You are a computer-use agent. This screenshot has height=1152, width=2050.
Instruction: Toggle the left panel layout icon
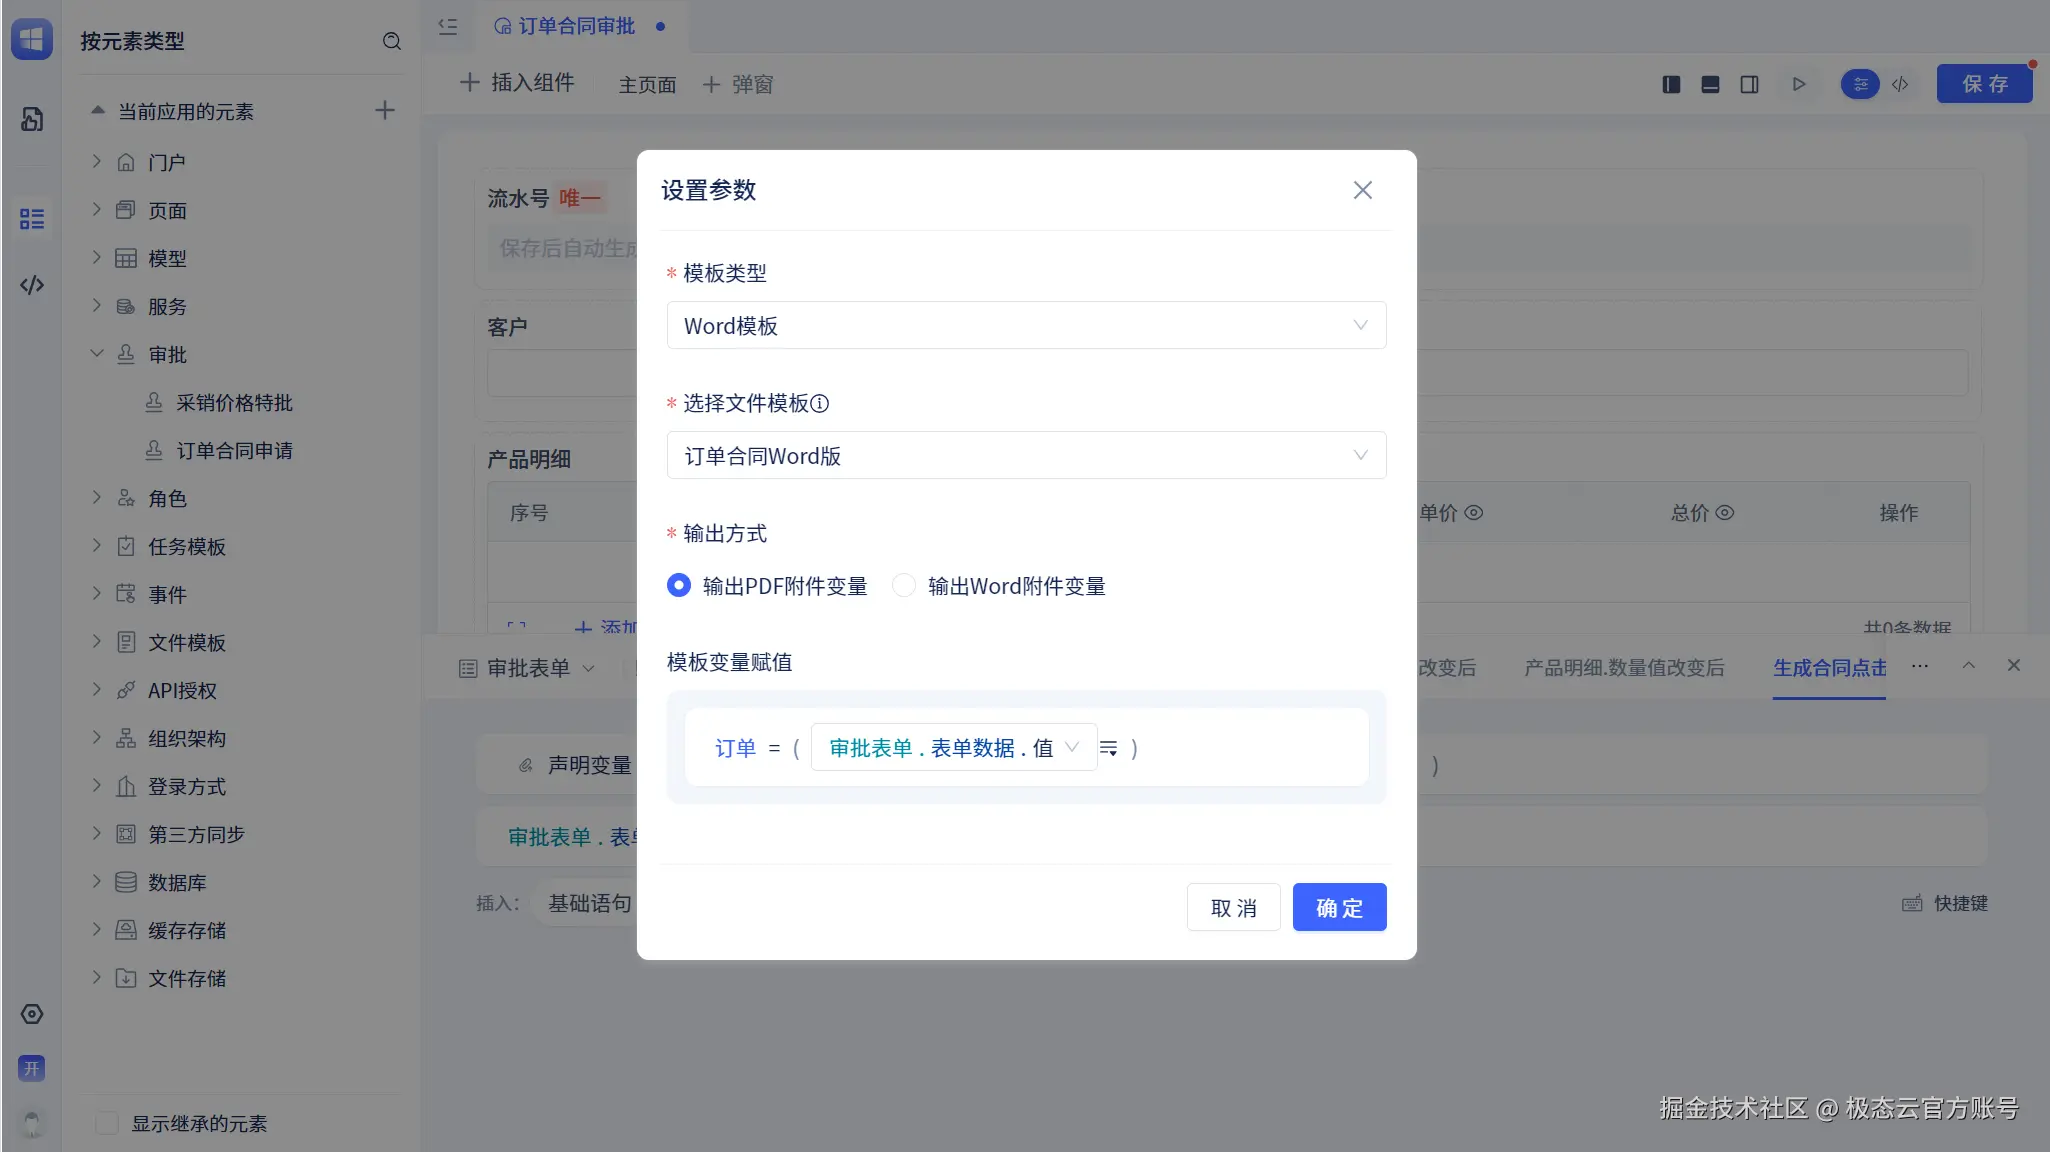pyautogui.click(x=1671, y=84)
